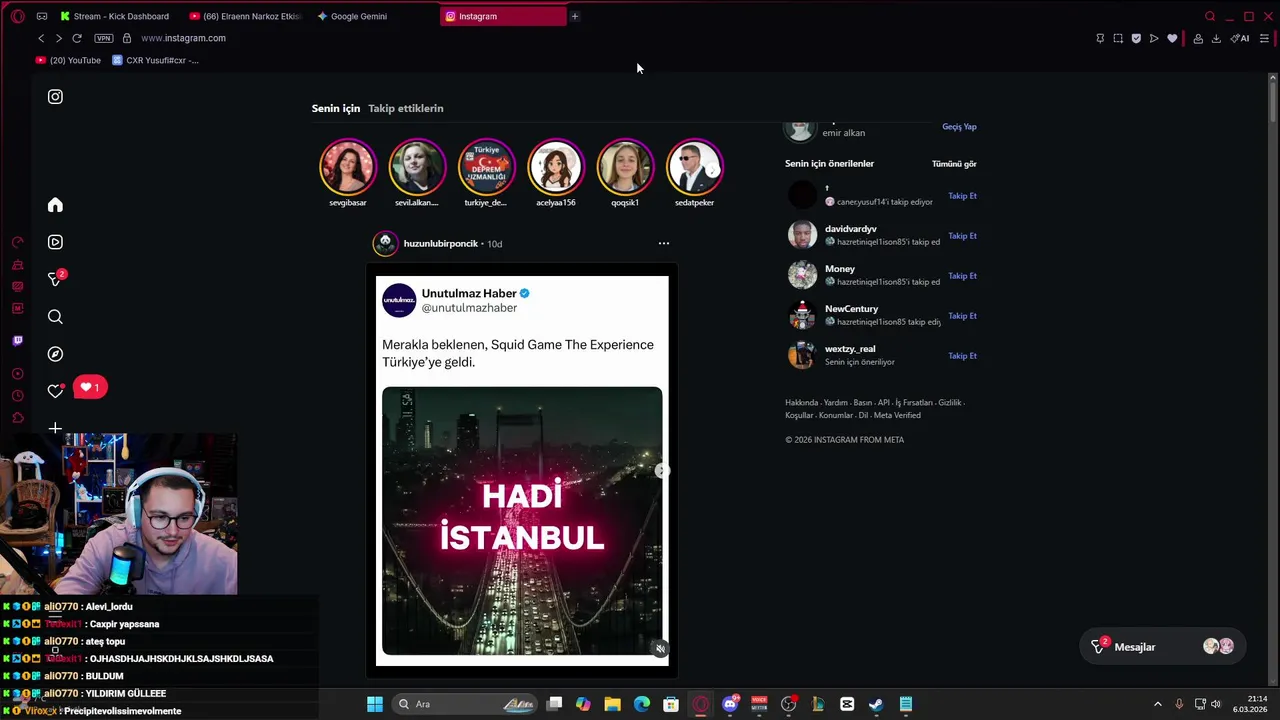The width and height of the screenshot is (1280, 720).
Task: Open the Opera profile account icon
Action: point(1198,38)
